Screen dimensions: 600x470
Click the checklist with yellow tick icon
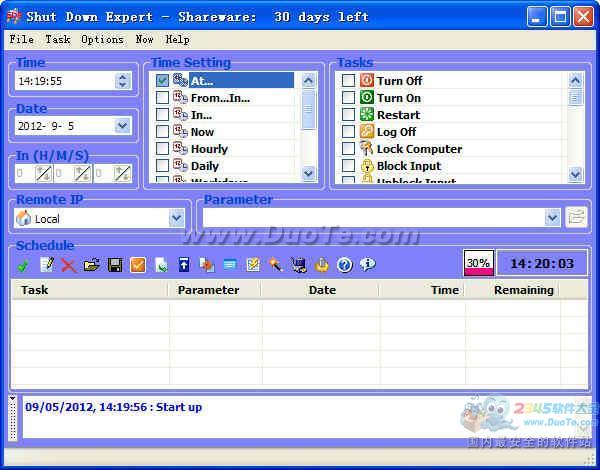coord(253,265)
